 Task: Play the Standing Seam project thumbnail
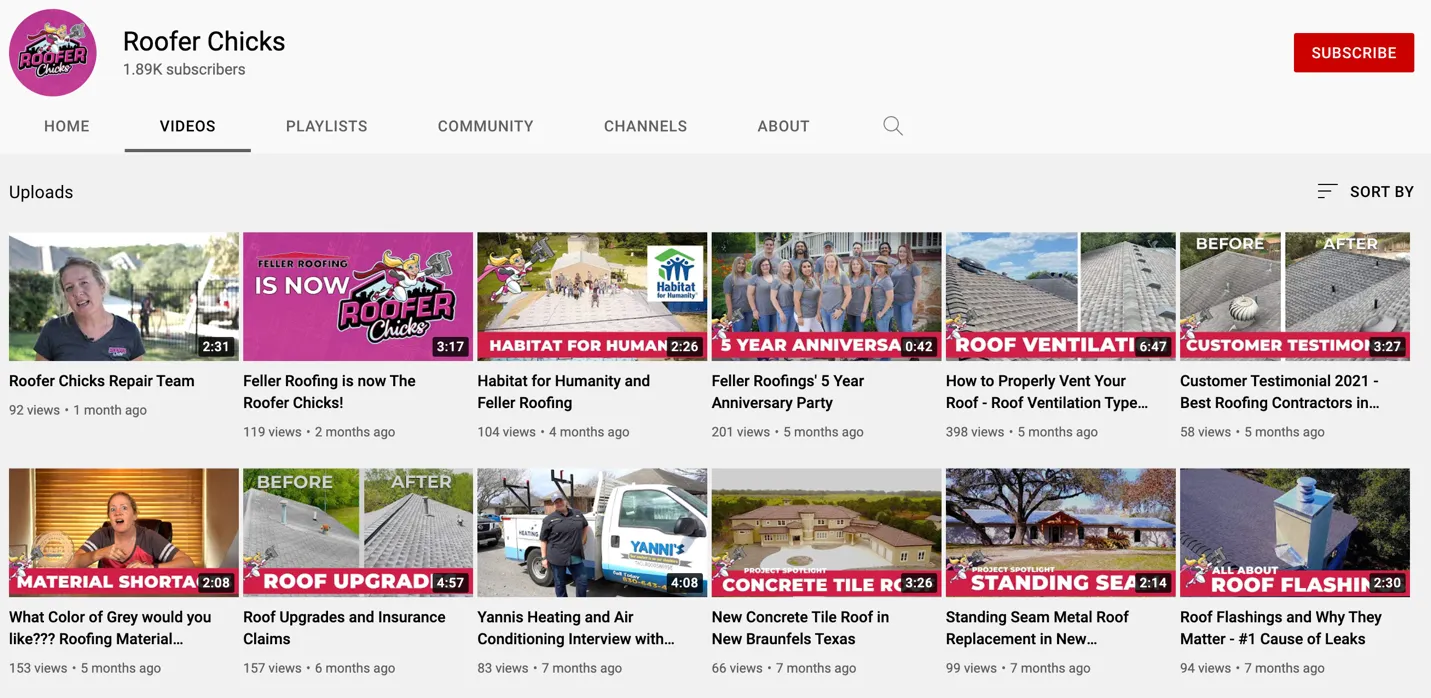1060,533
